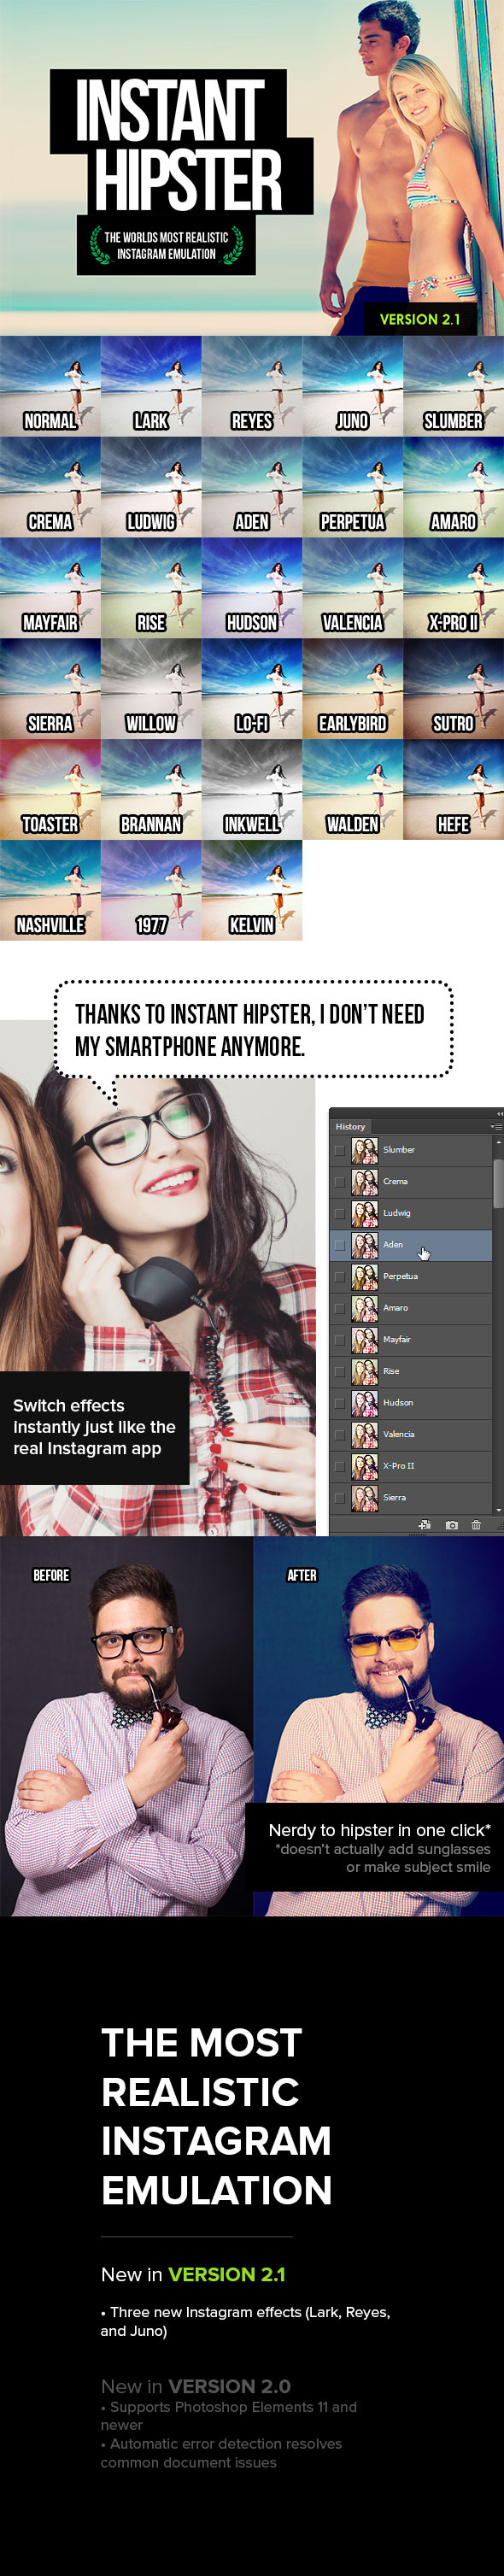
Task: Click the History panel scrollbar thumb
Action: pyautogui.click(x=498, y=1183)
